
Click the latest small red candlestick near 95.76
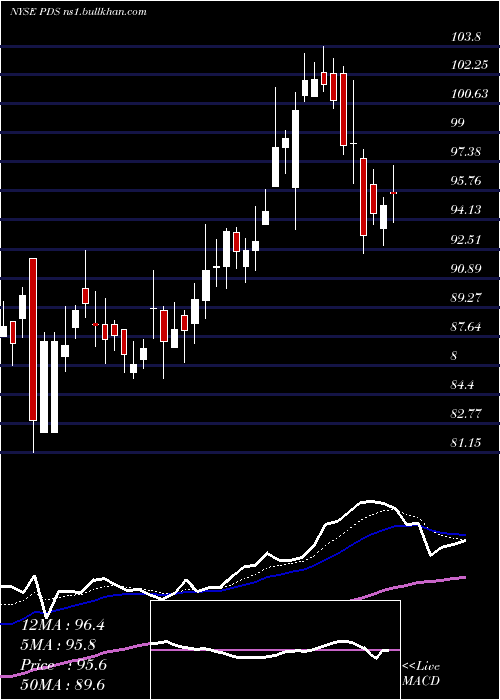coord(393,193)
